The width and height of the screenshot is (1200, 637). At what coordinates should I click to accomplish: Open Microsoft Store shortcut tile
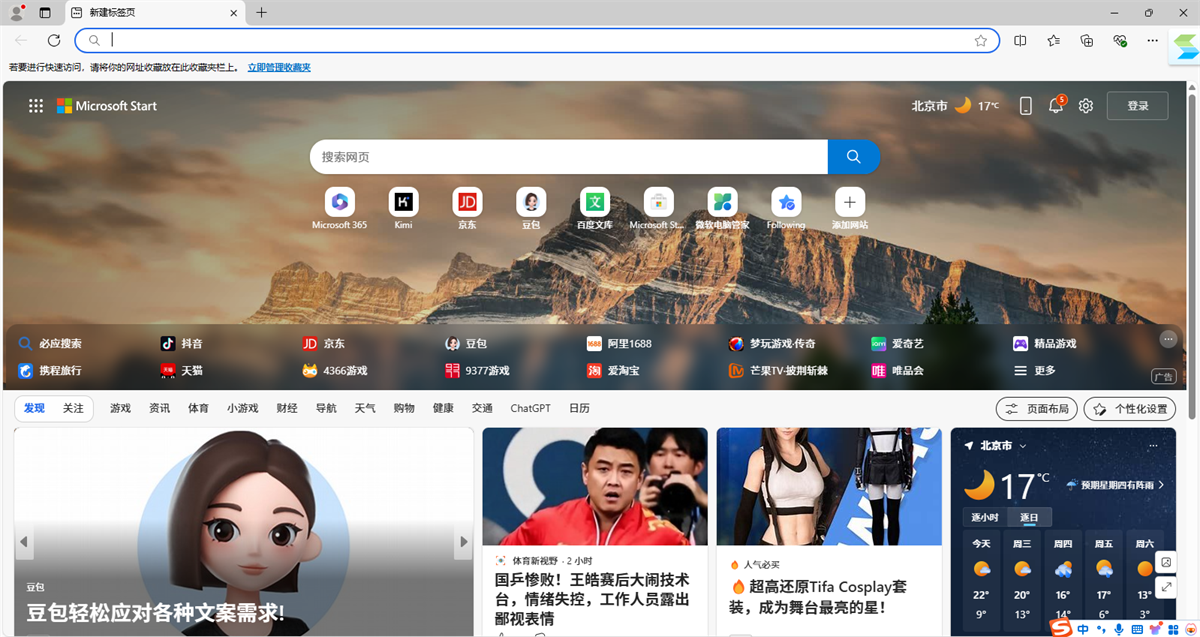pos(658,209)
